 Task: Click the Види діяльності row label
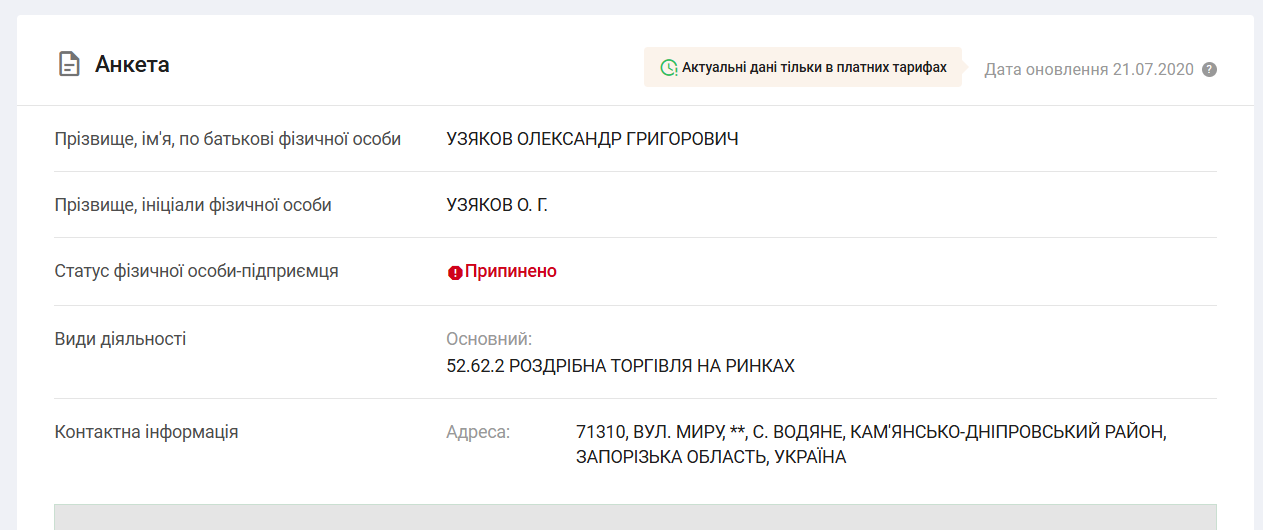(120, 339)
